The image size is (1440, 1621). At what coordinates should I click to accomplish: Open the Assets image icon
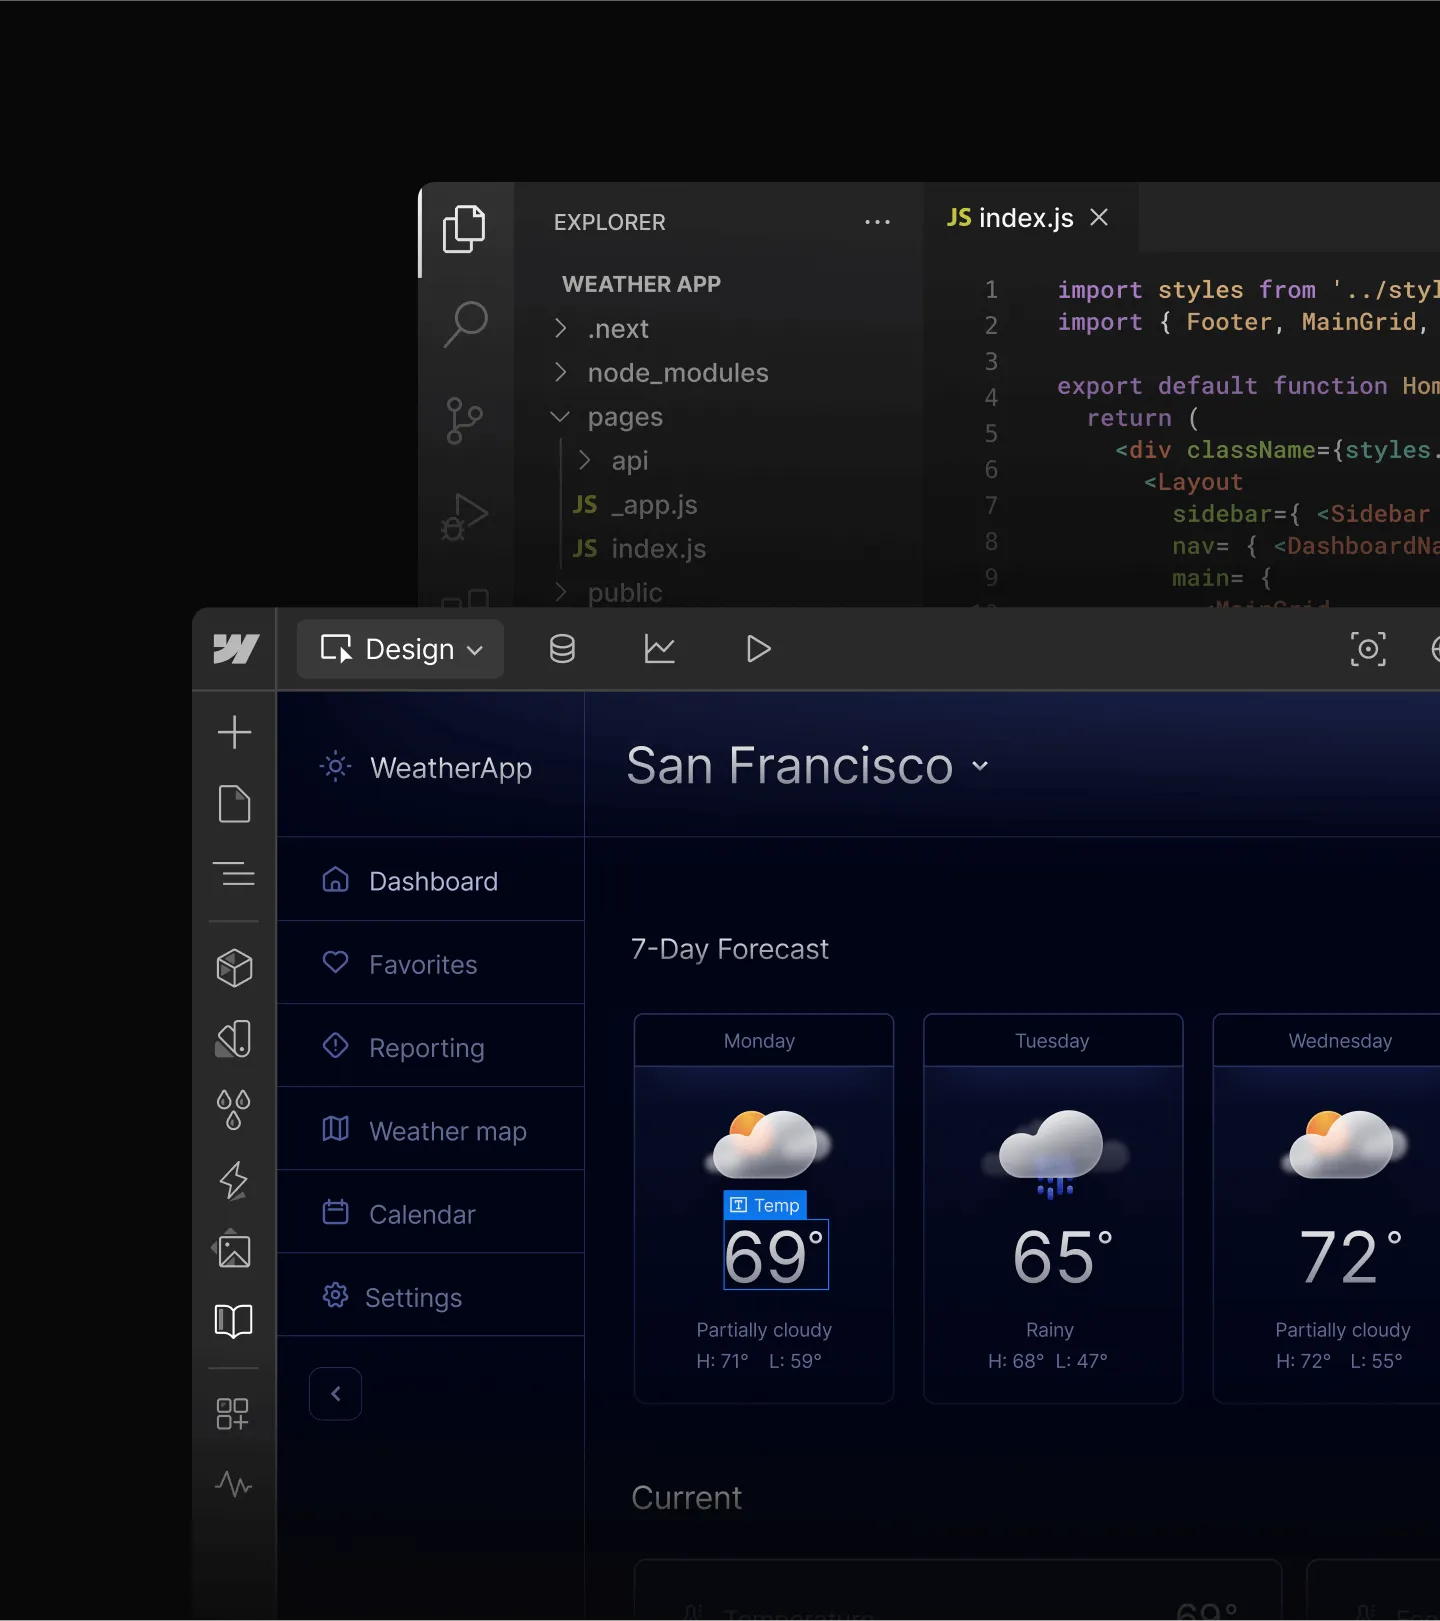pyautogui.click(x=234, y=1250)
